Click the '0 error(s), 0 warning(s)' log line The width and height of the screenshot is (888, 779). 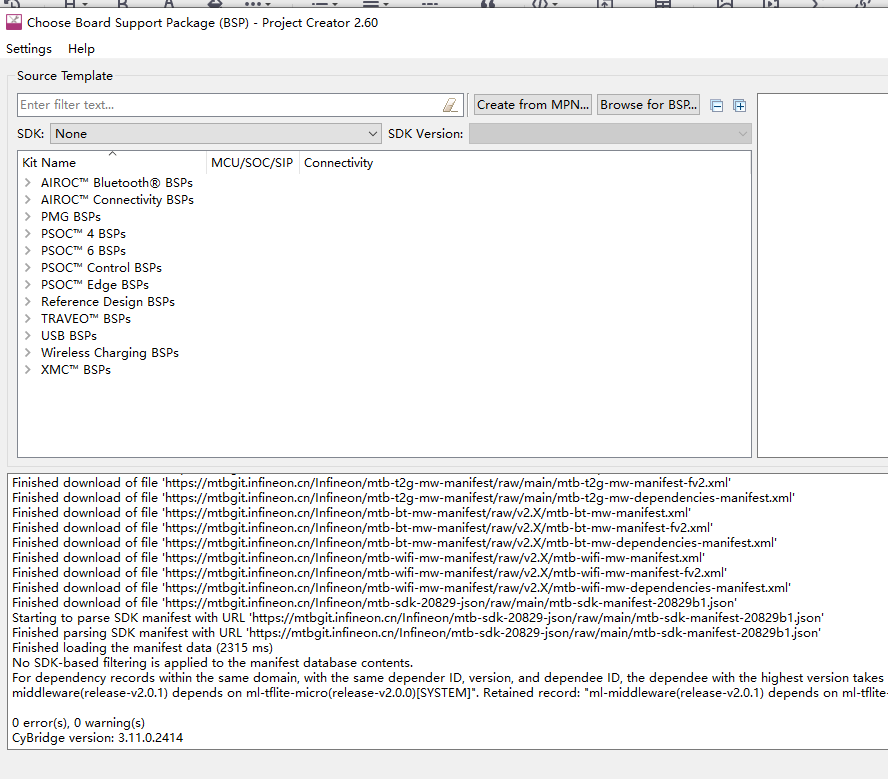[79, 723]
